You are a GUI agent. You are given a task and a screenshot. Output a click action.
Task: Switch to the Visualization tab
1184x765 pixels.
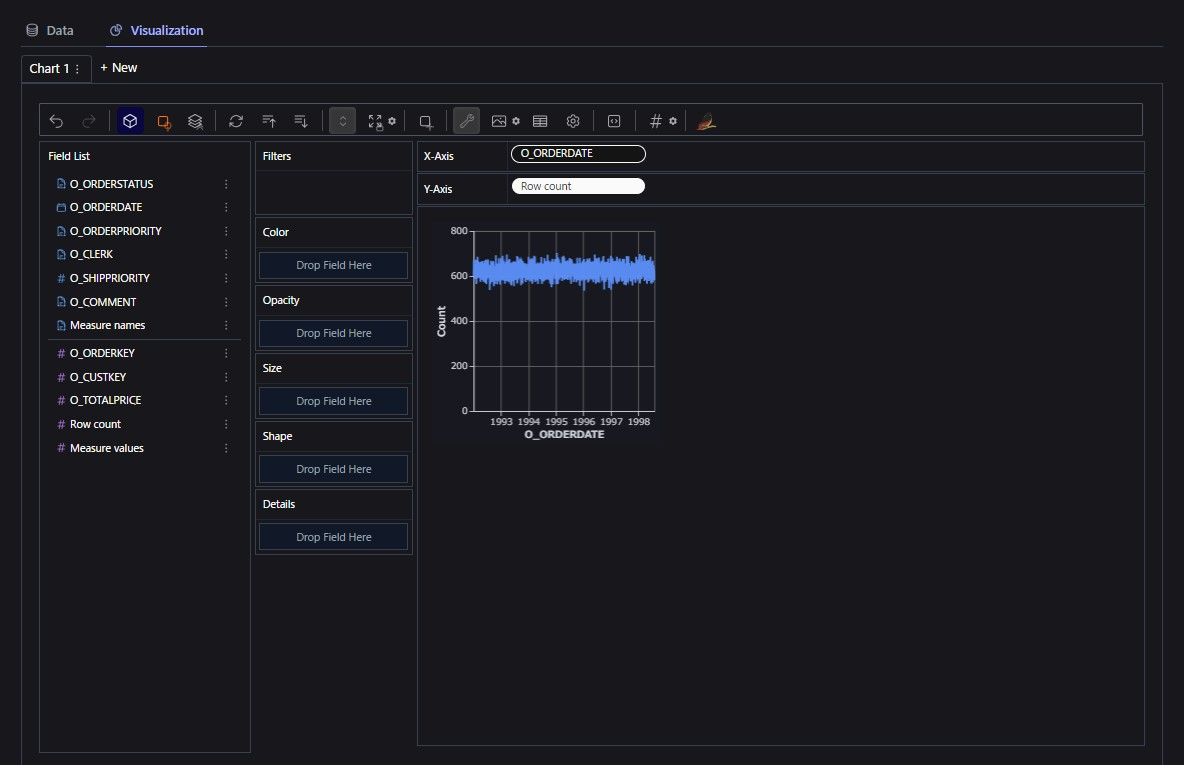pos(156,30)
